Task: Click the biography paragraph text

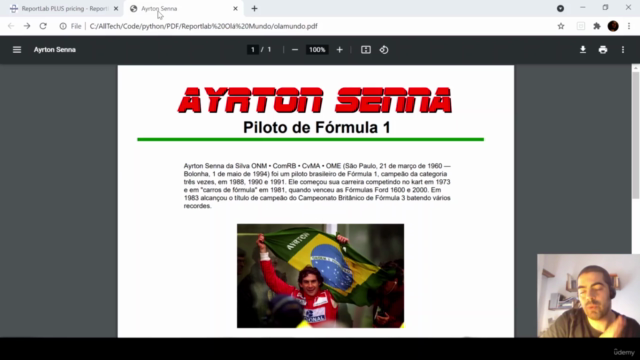Action: pyautogui.click(x=317, y=186)
